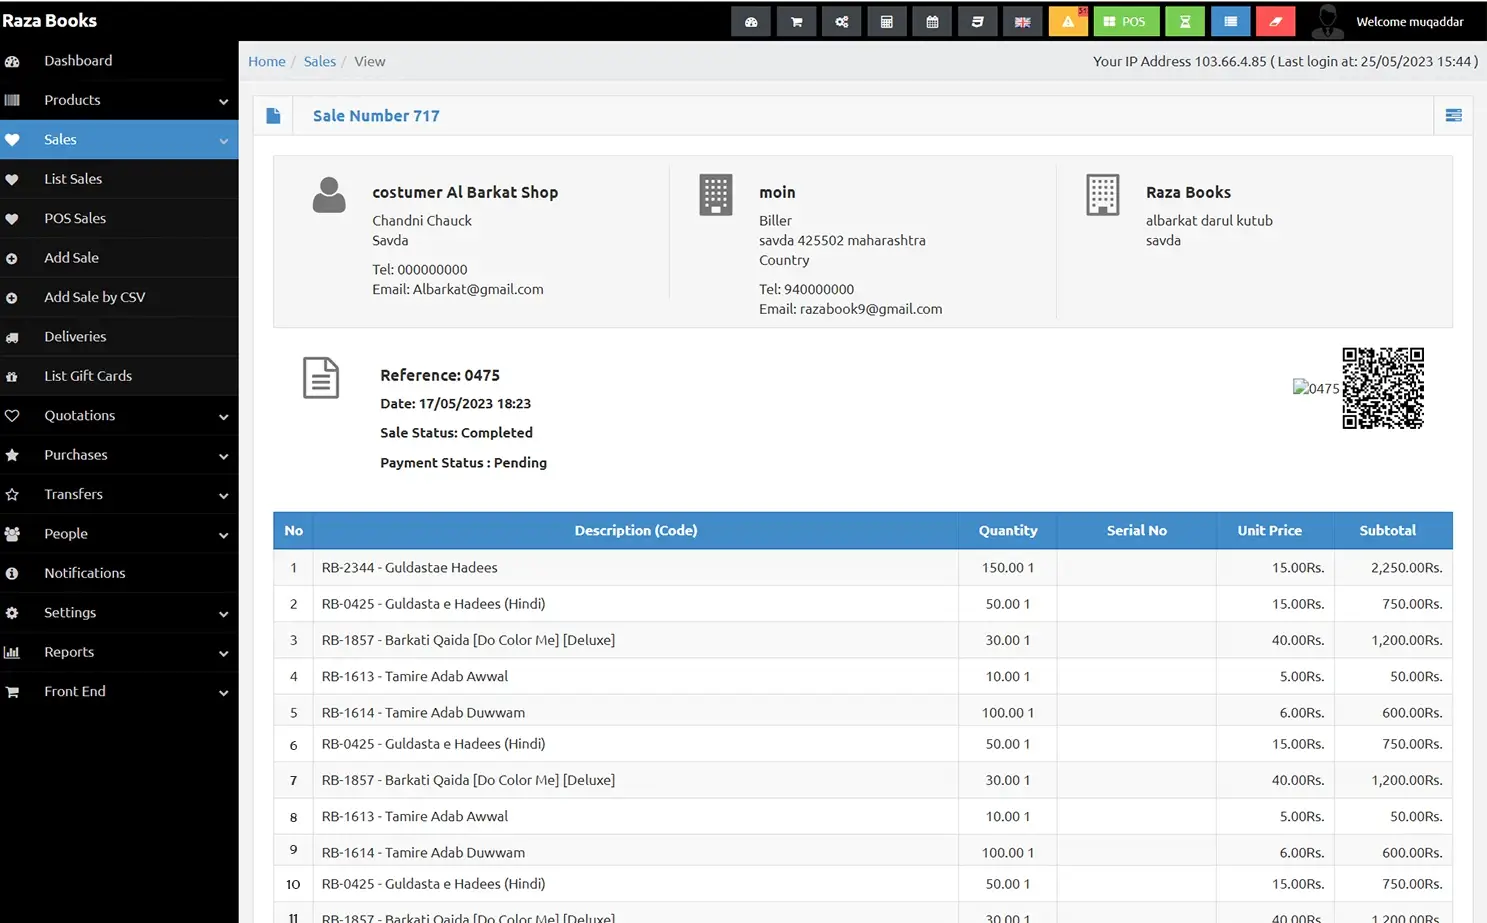
Task: Click the Home breadcrumb link
Action: 267,62
